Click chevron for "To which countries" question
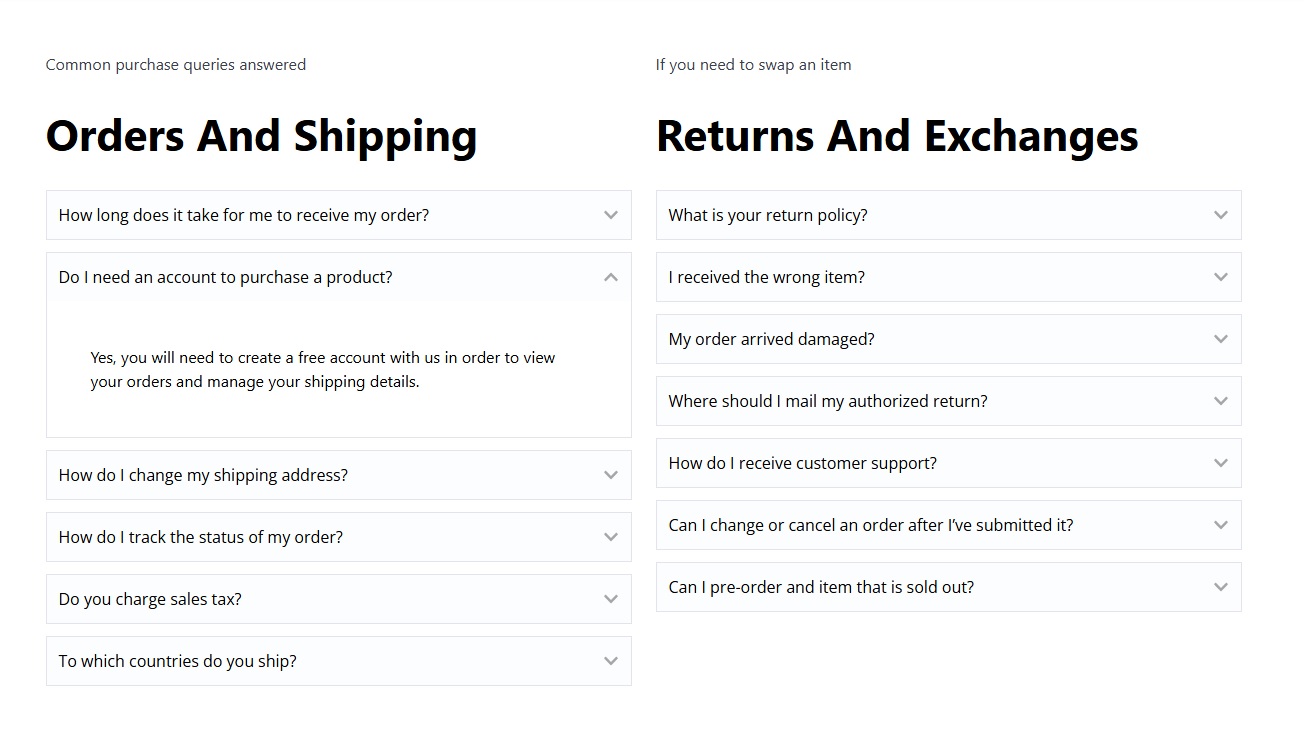The width and height of the screenshot is (1304, 741). click(x=611, y=661)
